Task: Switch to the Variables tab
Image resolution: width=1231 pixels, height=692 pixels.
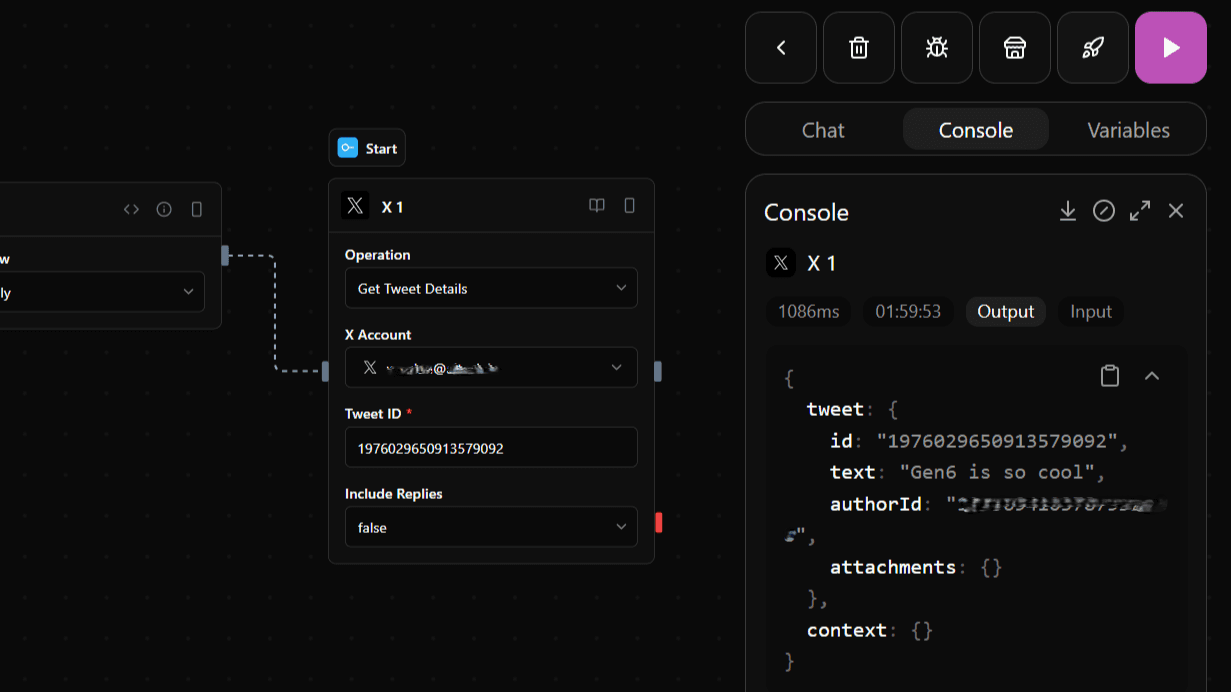Action: (1128, 130)
